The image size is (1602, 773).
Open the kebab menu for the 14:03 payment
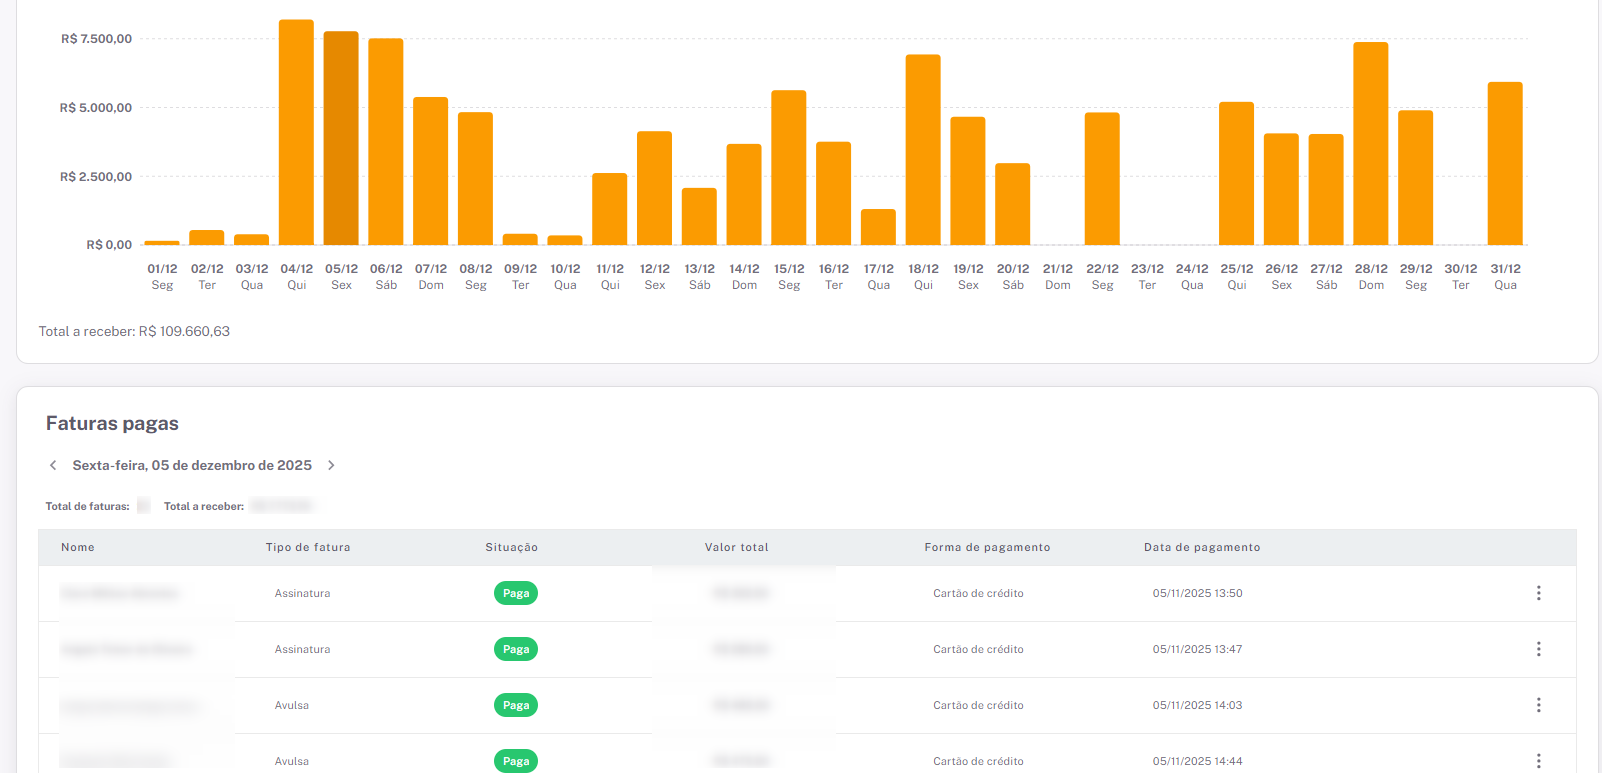click(1538, 705)
